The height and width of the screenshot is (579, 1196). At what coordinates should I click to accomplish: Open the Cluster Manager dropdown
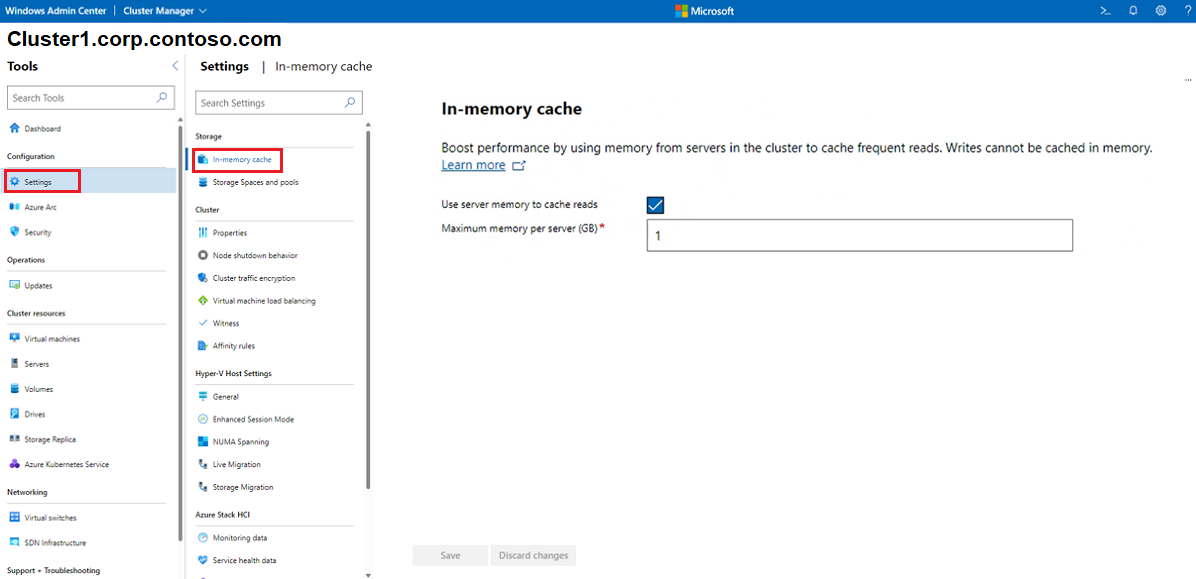click(x=164, y=11)
